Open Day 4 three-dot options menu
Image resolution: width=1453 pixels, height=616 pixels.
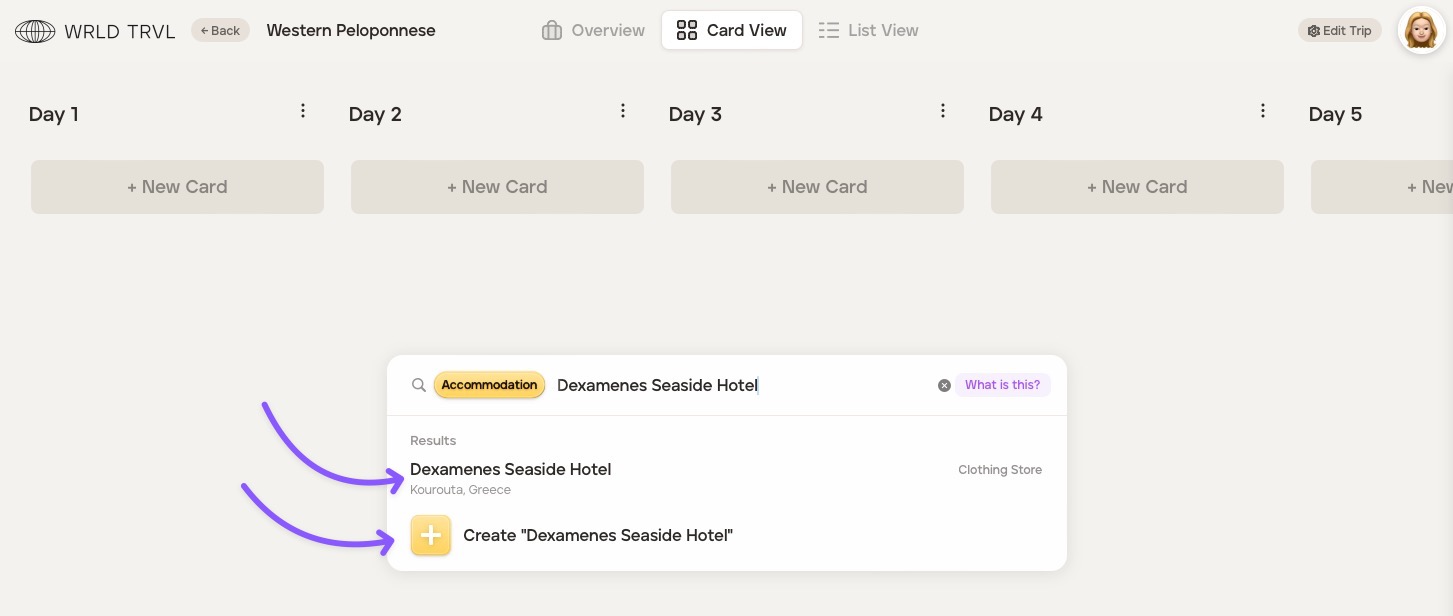[x=1263, y=111]
